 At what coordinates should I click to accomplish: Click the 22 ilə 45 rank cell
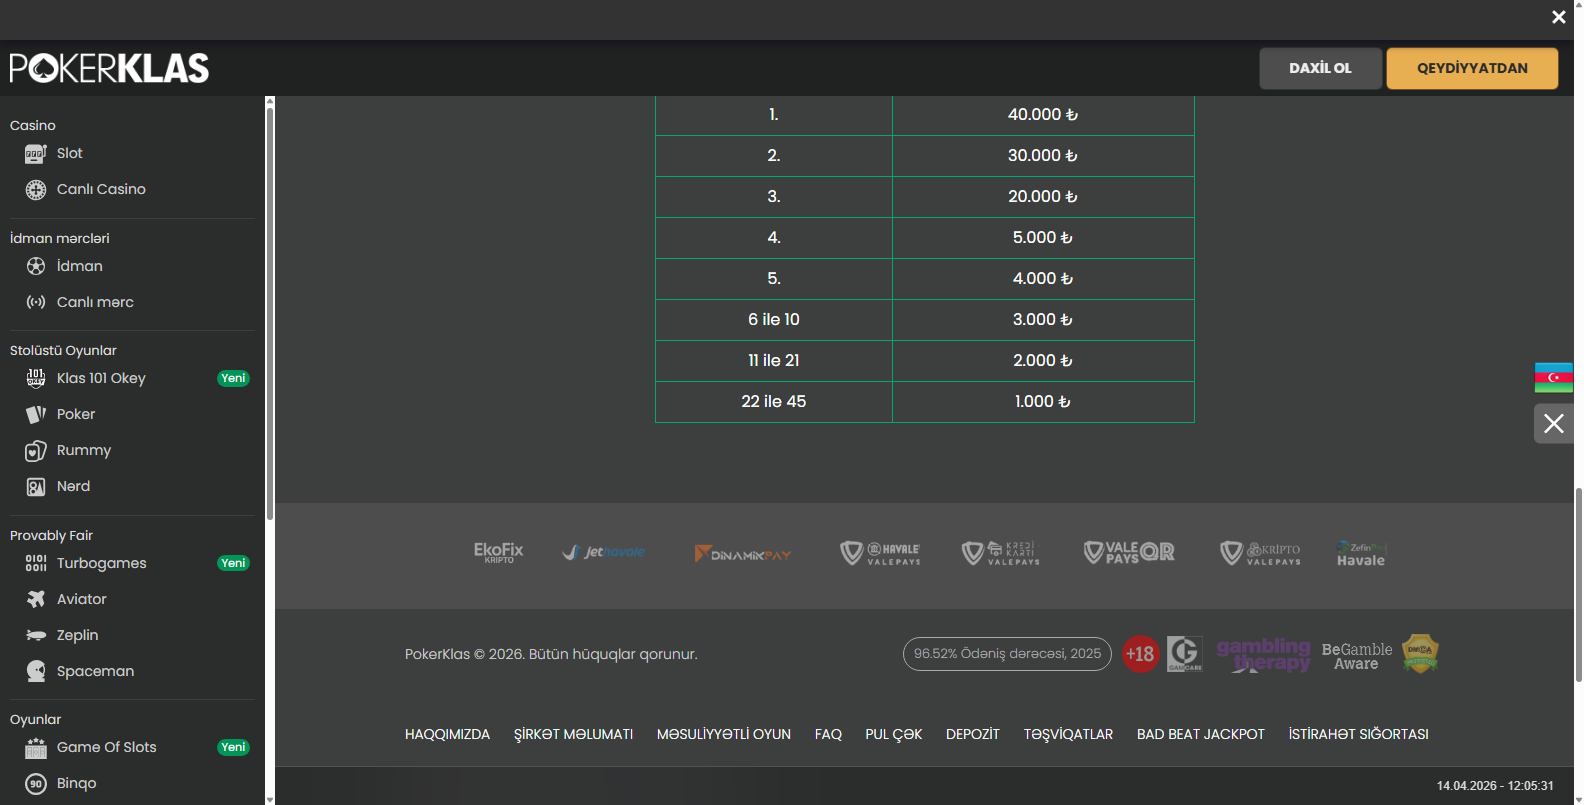(x=774, y=402)
